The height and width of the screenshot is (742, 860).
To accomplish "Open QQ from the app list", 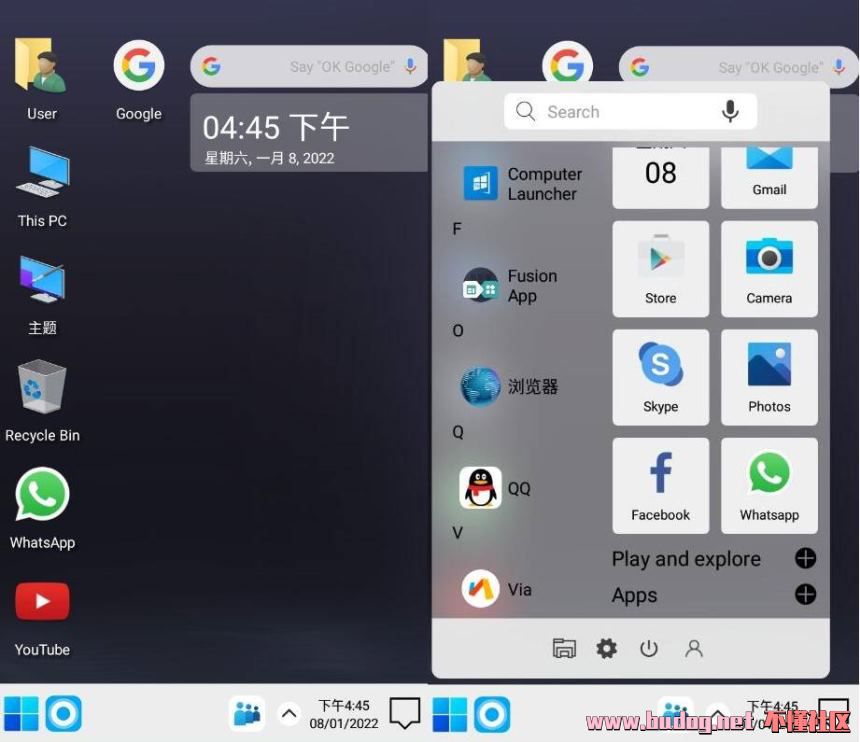I will coord(495,488).
